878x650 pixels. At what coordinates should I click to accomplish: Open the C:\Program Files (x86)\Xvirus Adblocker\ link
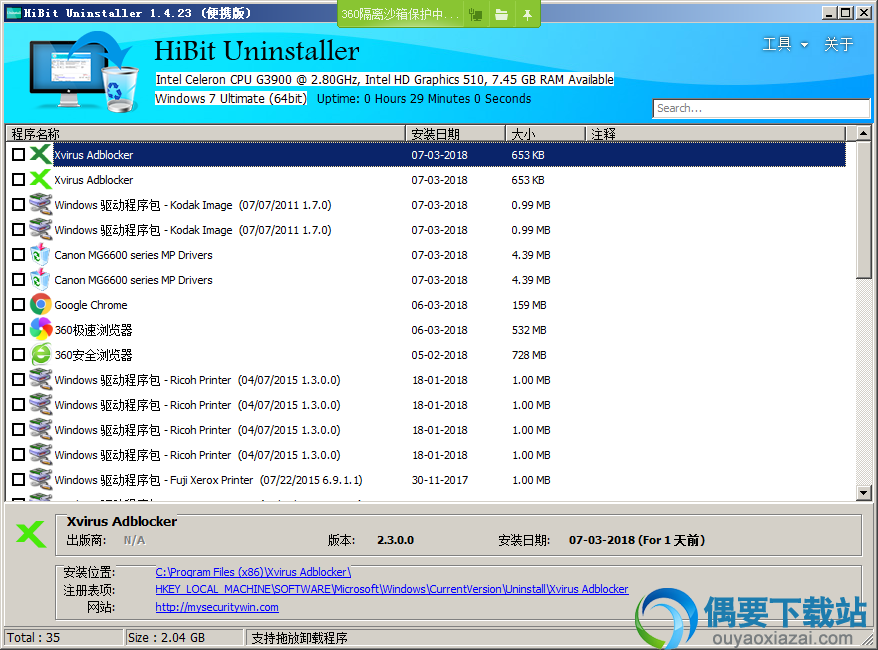(253, 572)
